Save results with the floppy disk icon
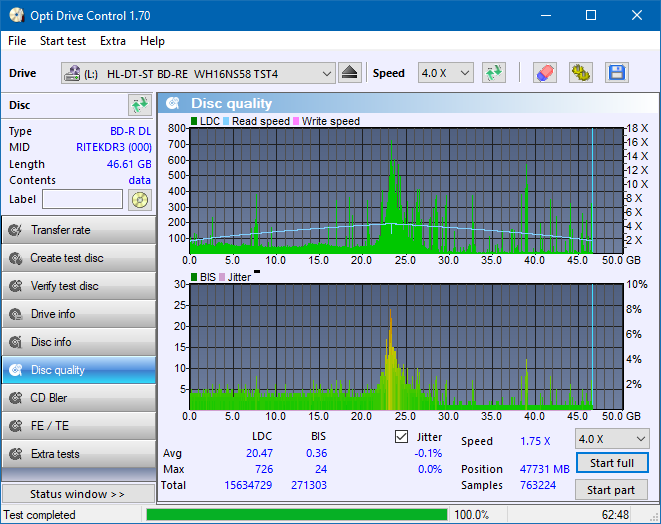Viewport: 661px width, 524px height. point(617,73)
